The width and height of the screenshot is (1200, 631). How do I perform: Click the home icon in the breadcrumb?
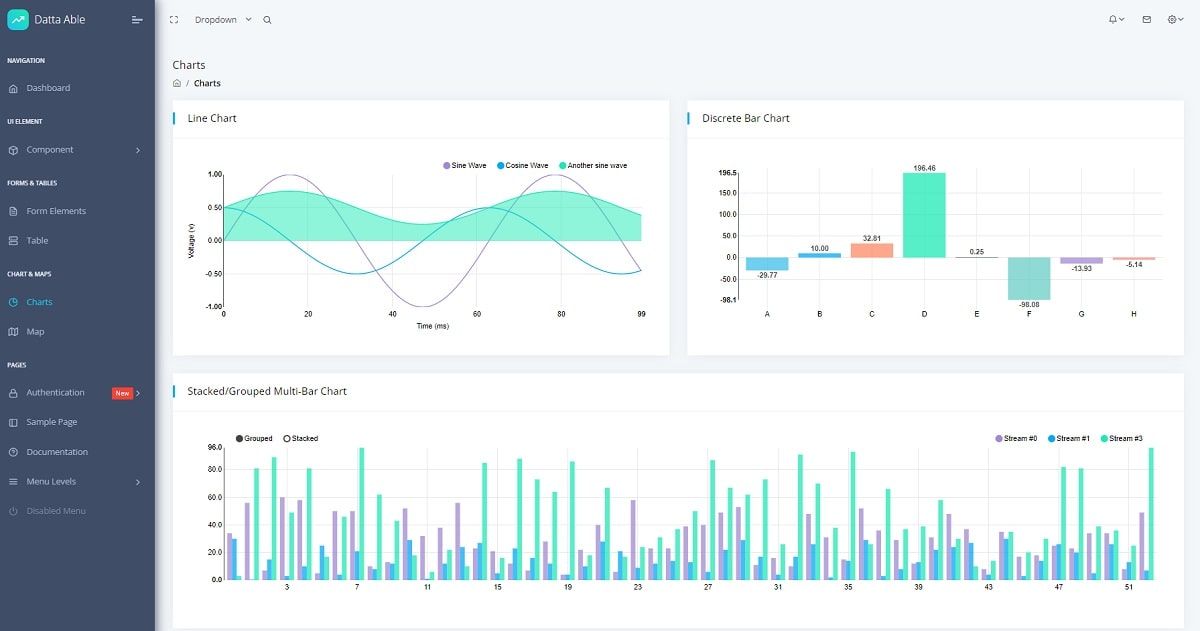coord(178,83)
